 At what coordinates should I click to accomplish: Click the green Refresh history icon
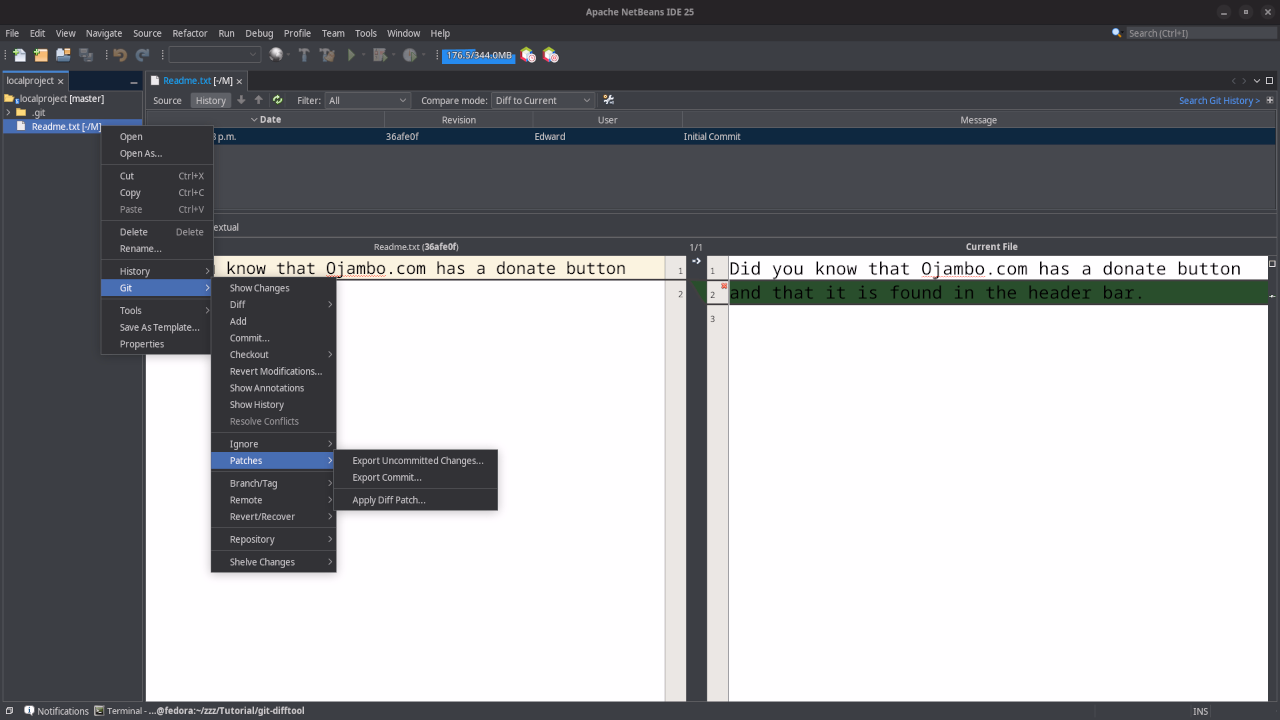(277, 100)
